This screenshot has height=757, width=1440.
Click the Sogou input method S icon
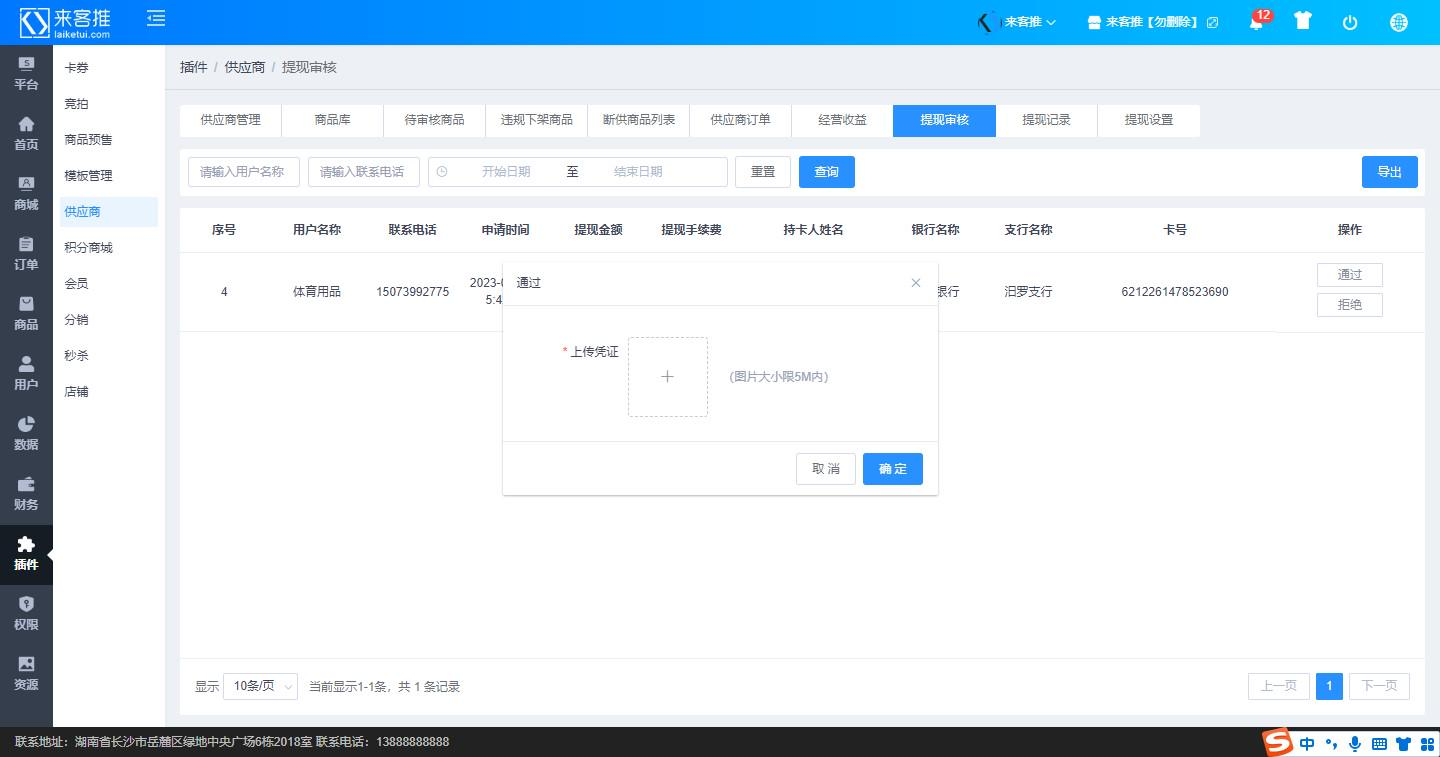click(1277, 743)
